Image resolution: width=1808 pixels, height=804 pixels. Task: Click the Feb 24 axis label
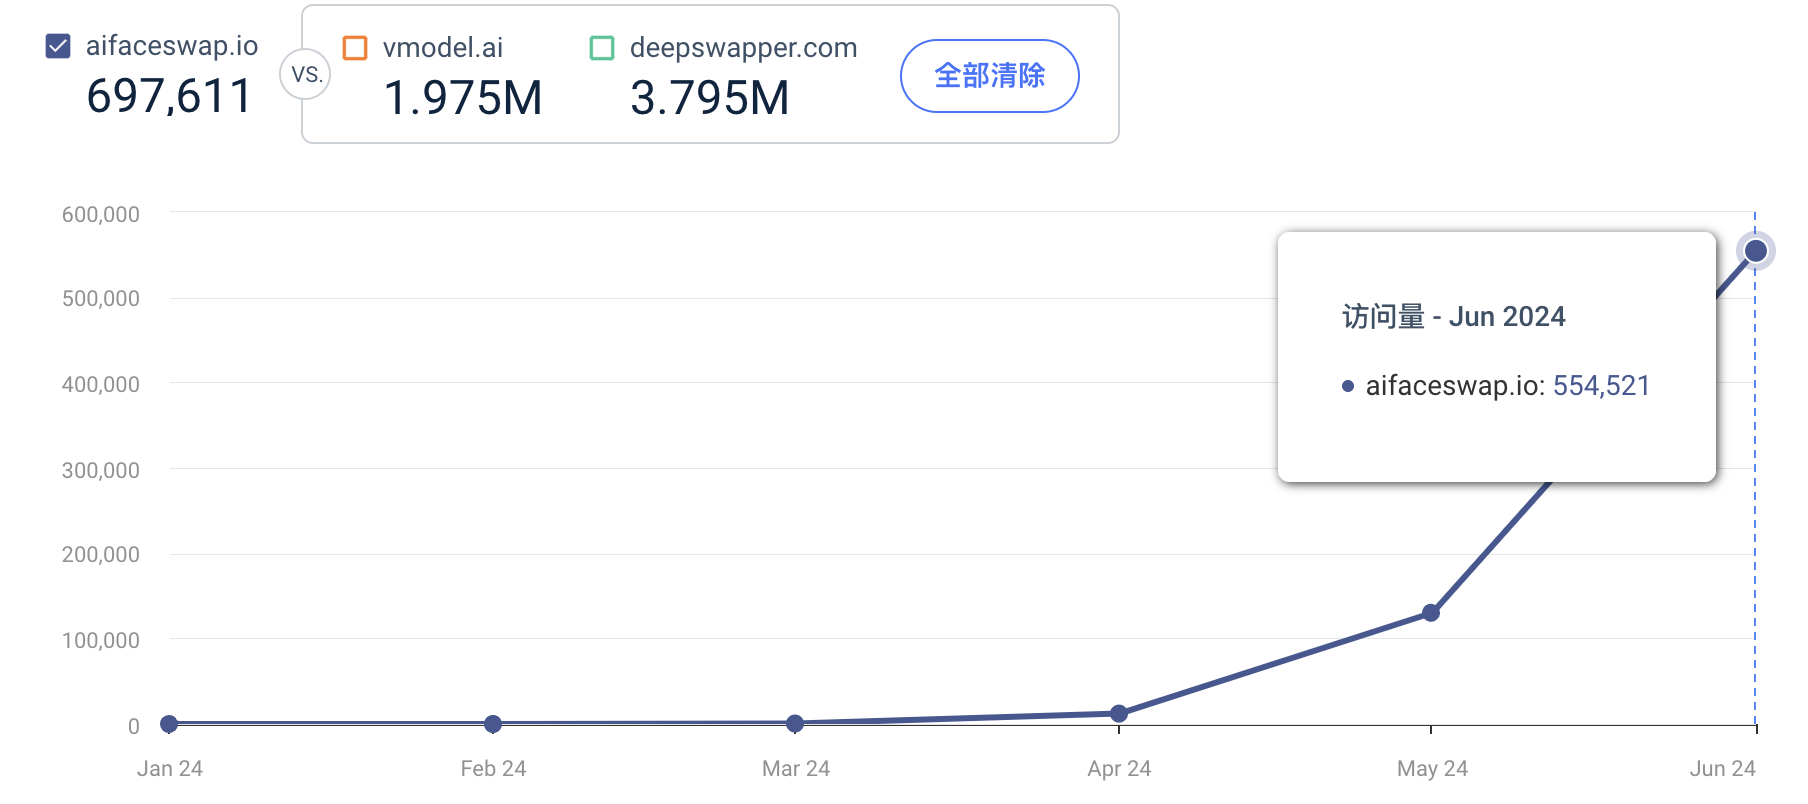point(493,768)
